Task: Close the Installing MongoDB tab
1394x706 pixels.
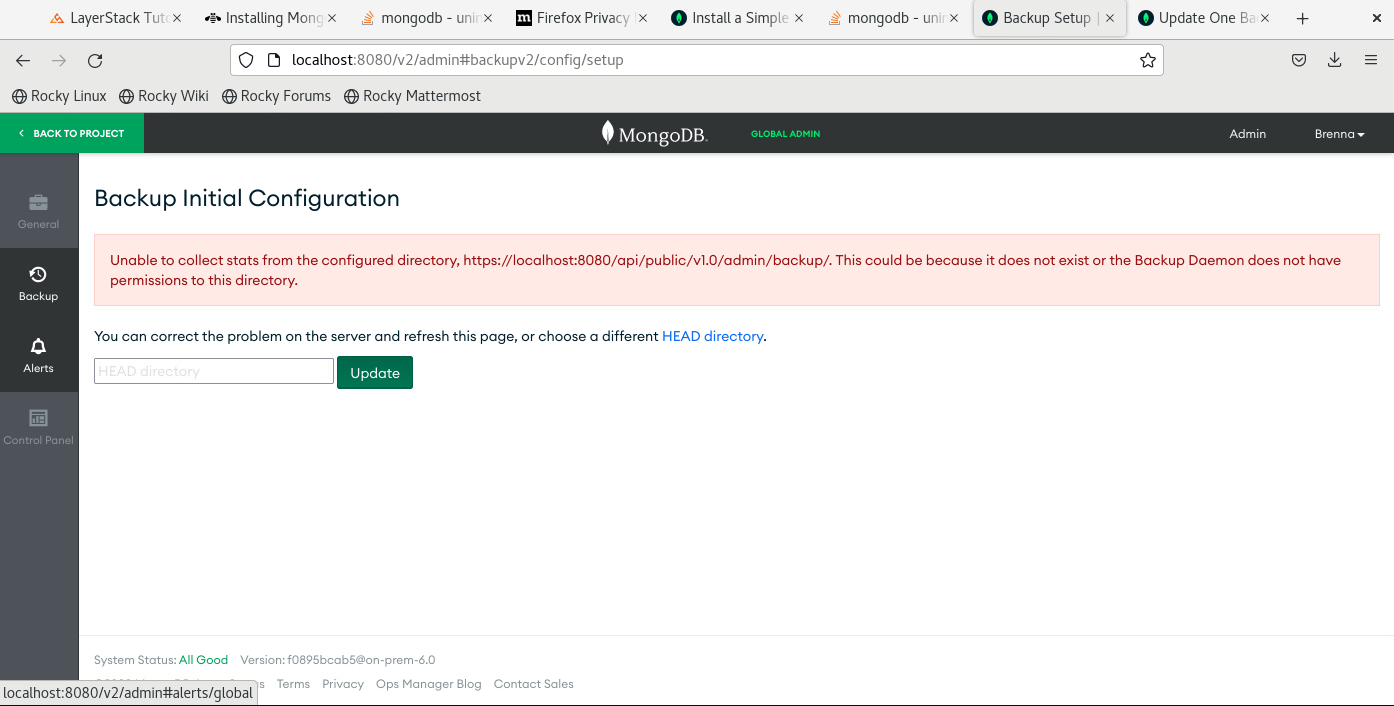Action: point(332,18)
